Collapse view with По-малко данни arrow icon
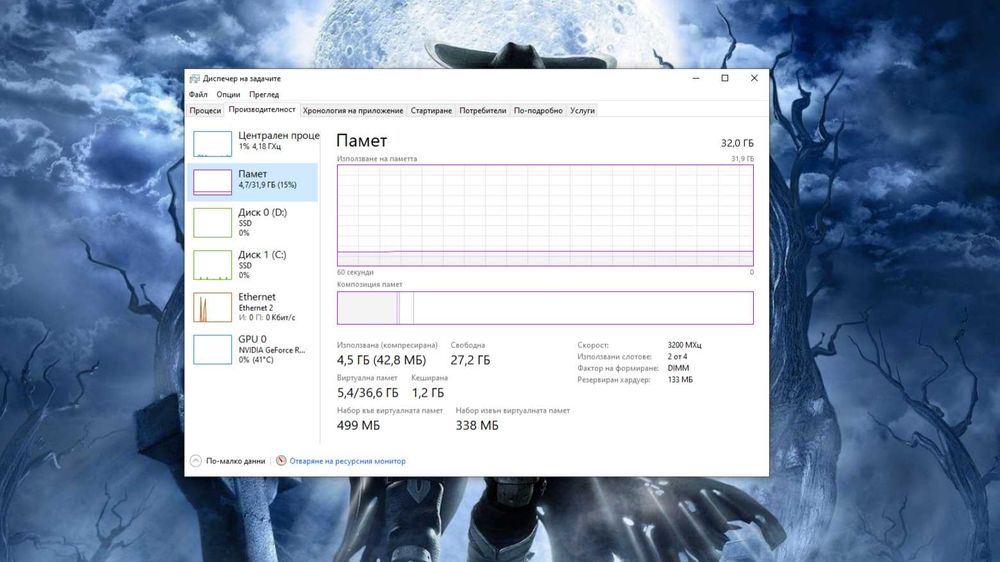 [196, 461]
